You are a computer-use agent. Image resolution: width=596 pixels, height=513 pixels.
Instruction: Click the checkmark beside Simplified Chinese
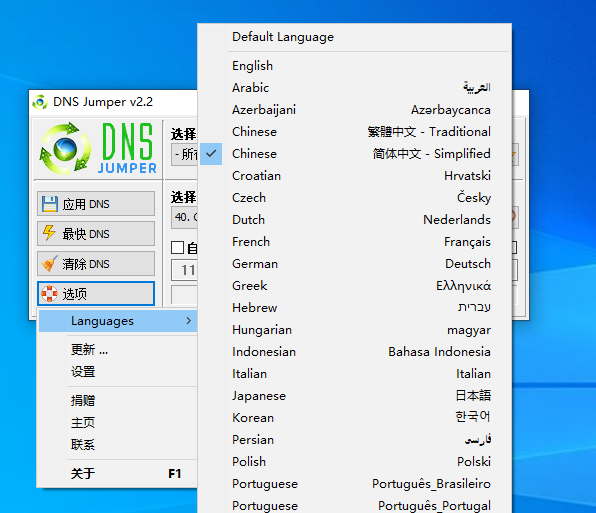[x=211, y=154]
